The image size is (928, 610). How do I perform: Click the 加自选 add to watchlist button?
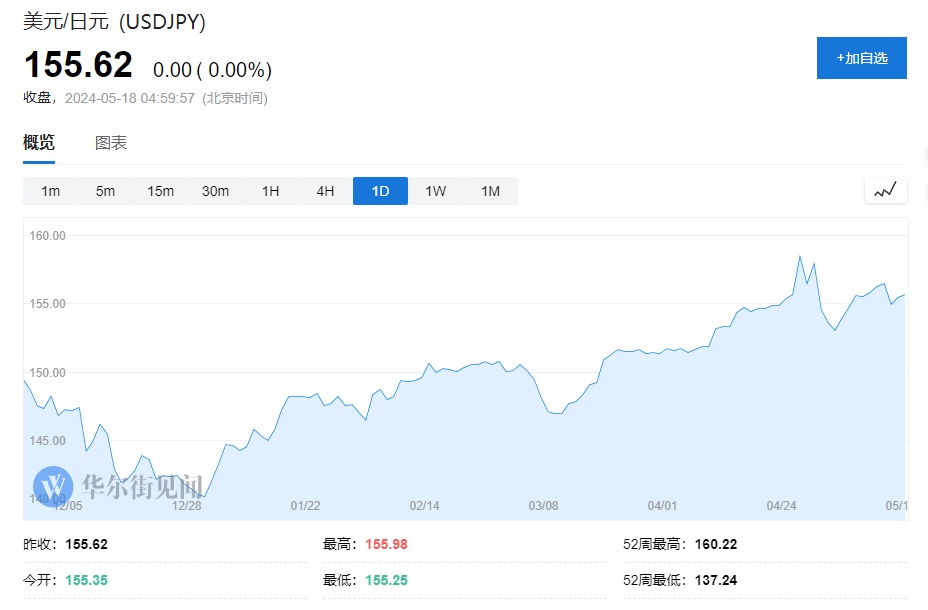tap(861, 58)
